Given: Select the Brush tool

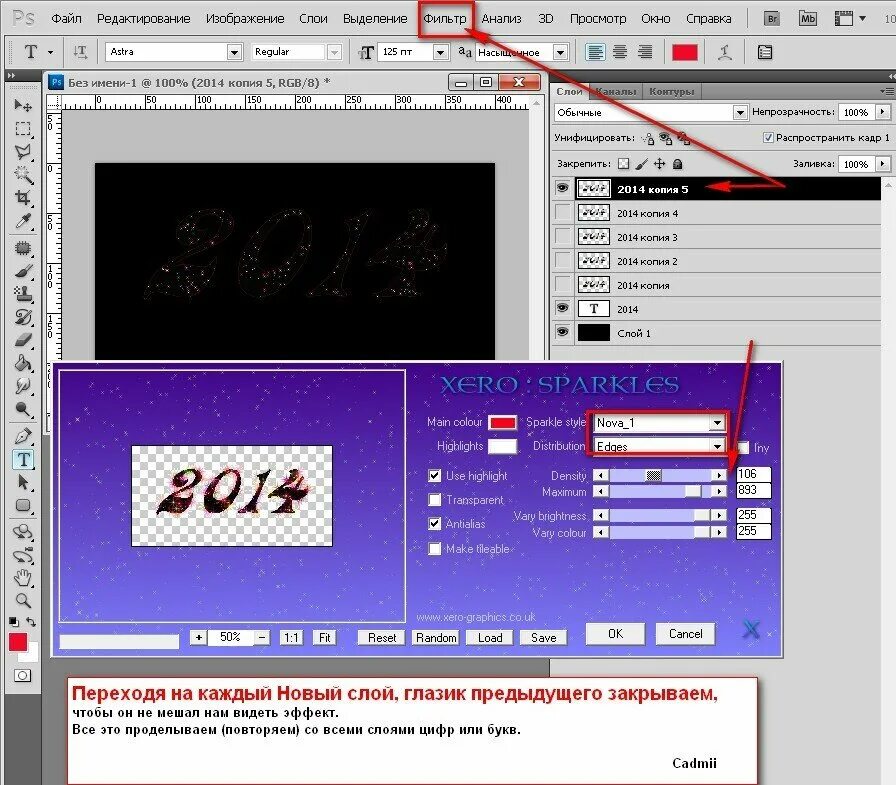Looking at the screenshot, I should point(23,271).
